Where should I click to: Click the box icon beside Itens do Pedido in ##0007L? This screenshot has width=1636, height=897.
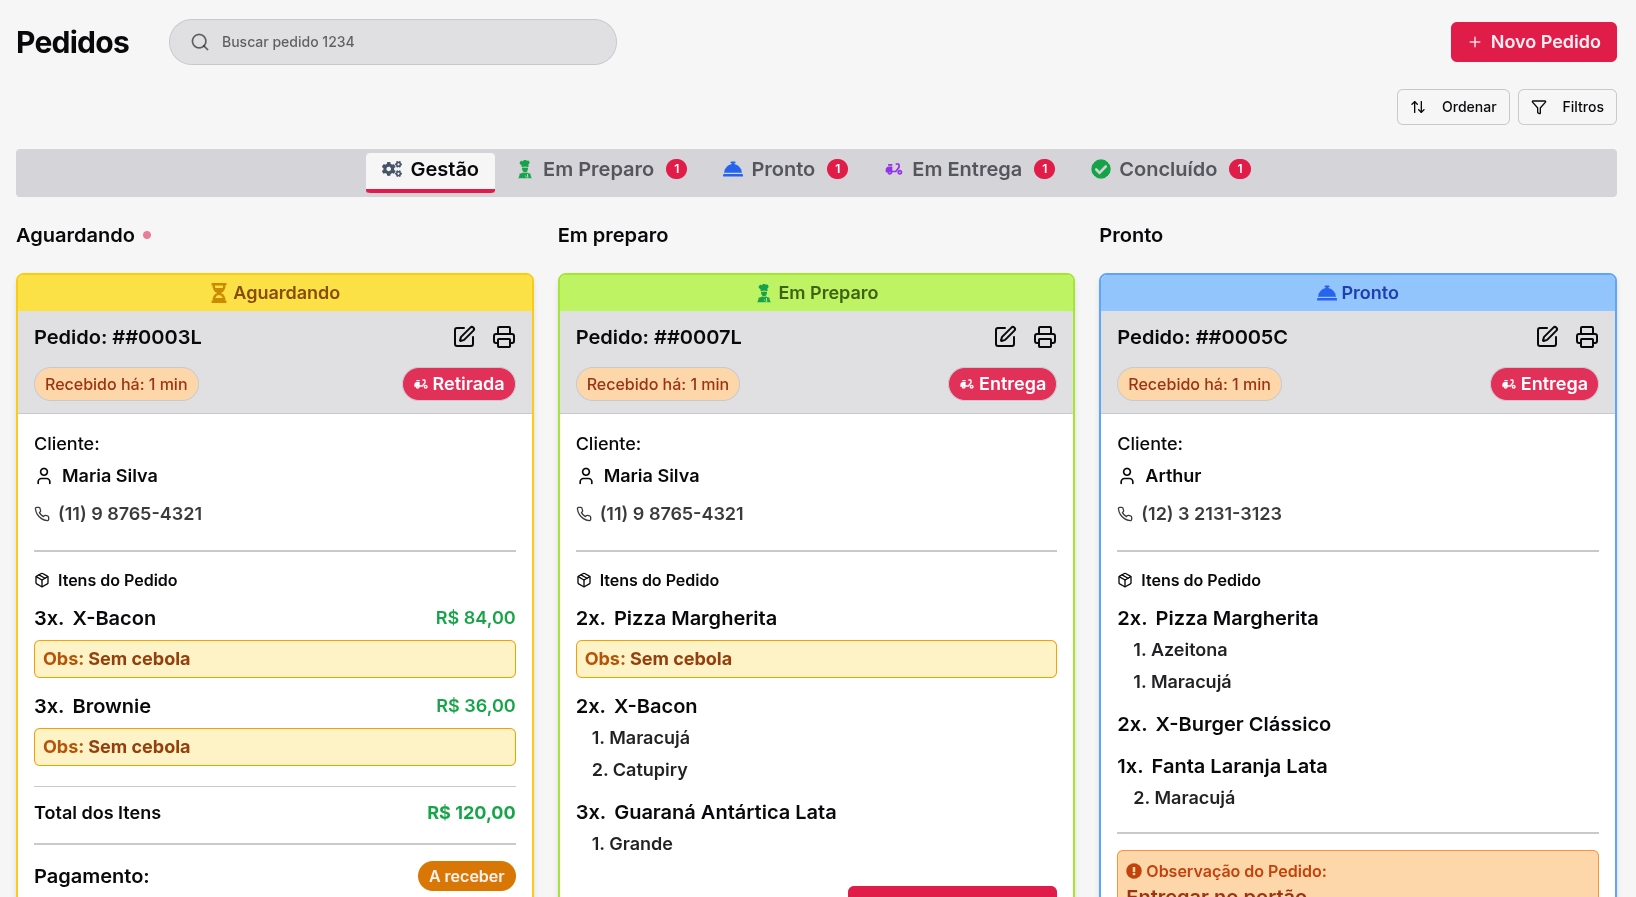(584, 580)
